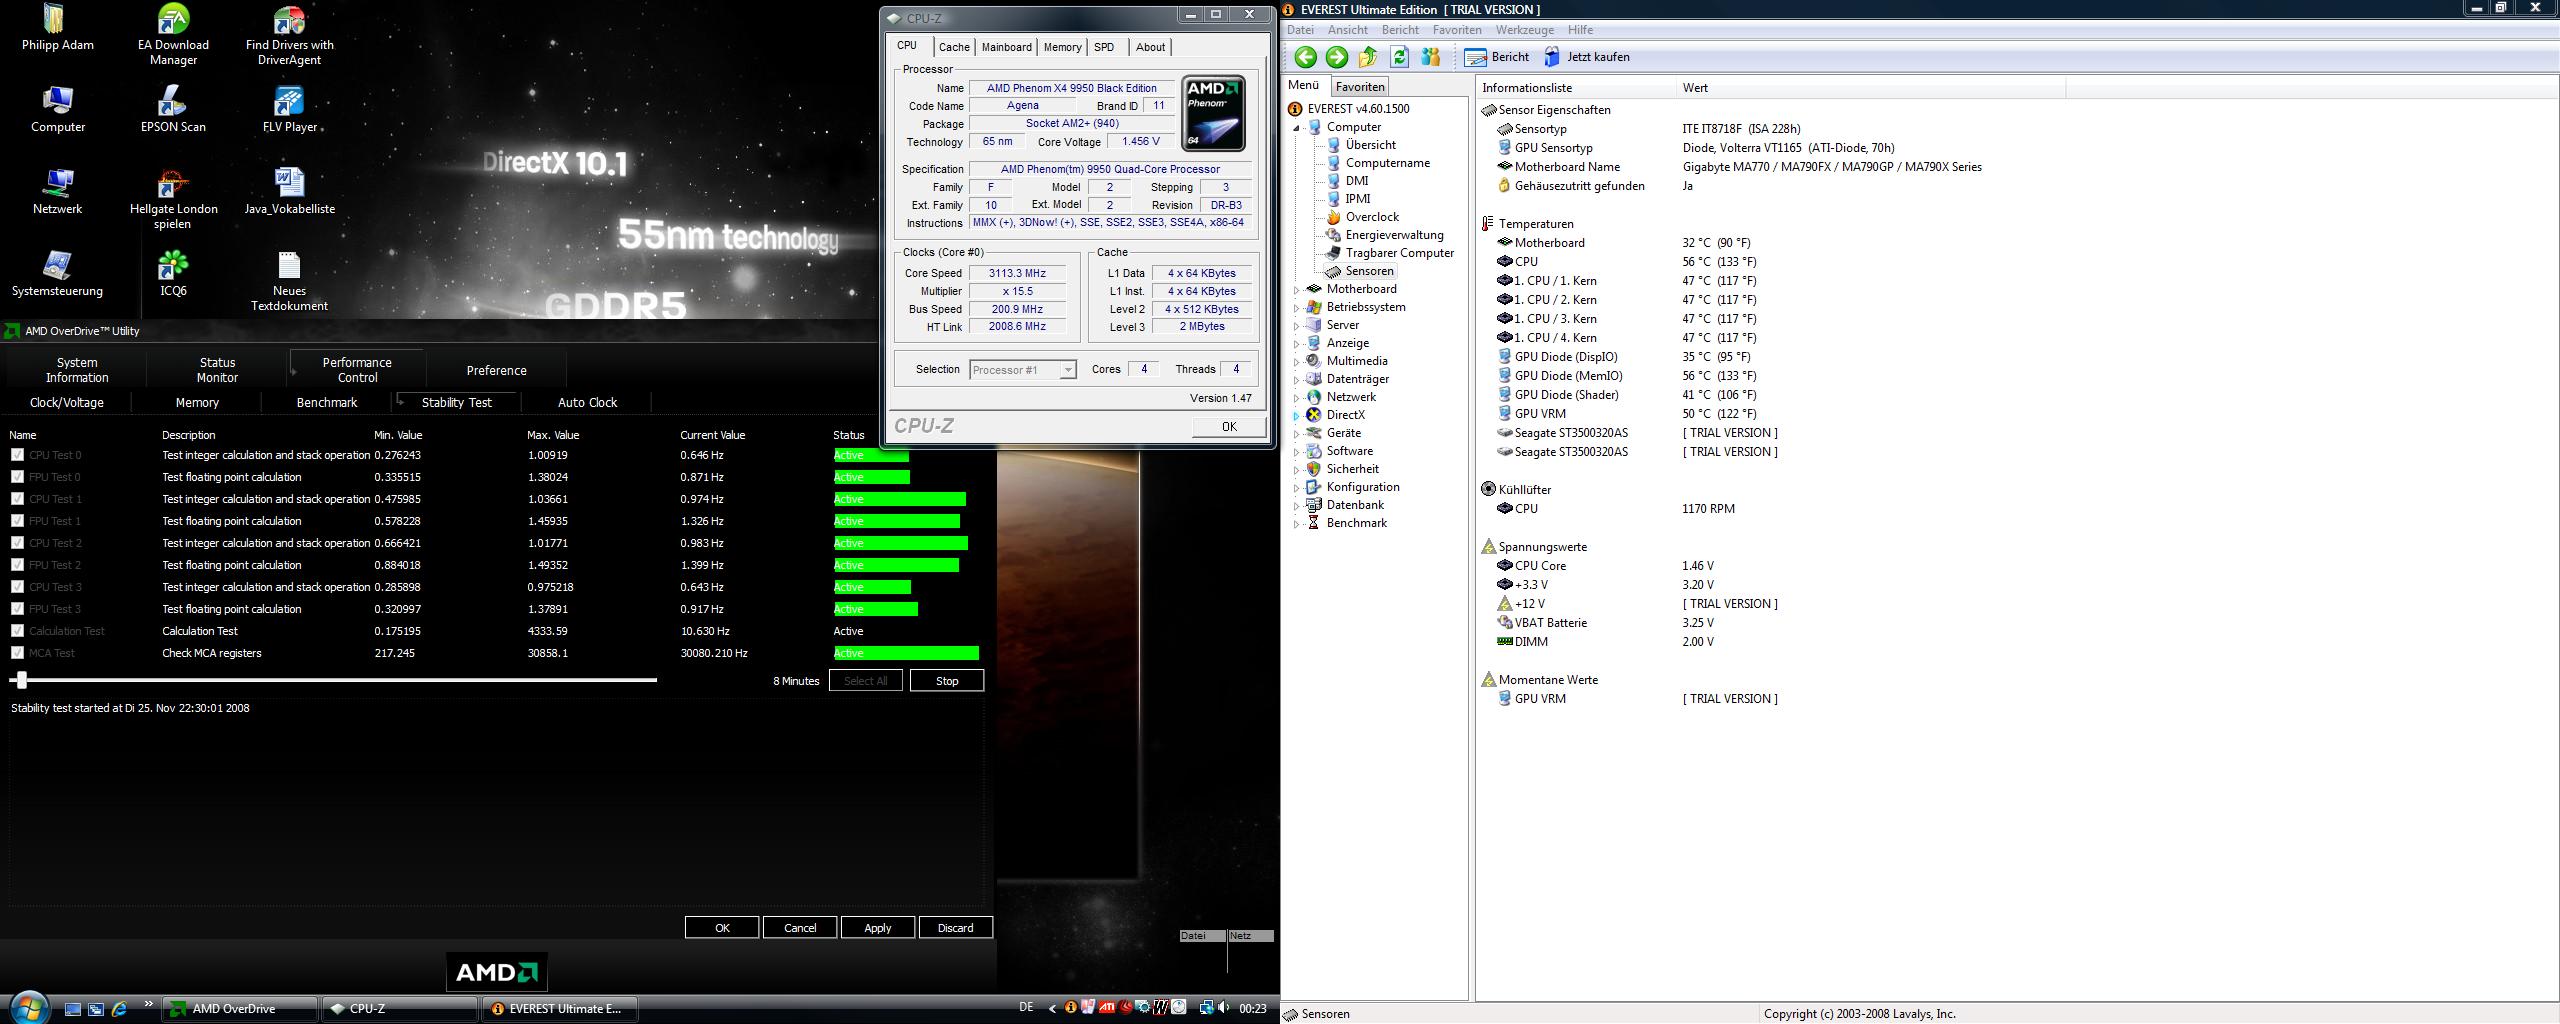The height and width of the screenshot is (1024, 2560).
Task: Expand the Software tree node
Action: coord(1297,452)
